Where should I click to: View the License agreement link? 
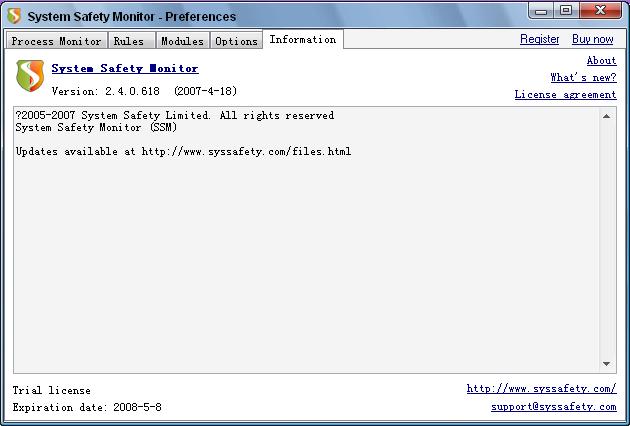[x=565, y=94]
